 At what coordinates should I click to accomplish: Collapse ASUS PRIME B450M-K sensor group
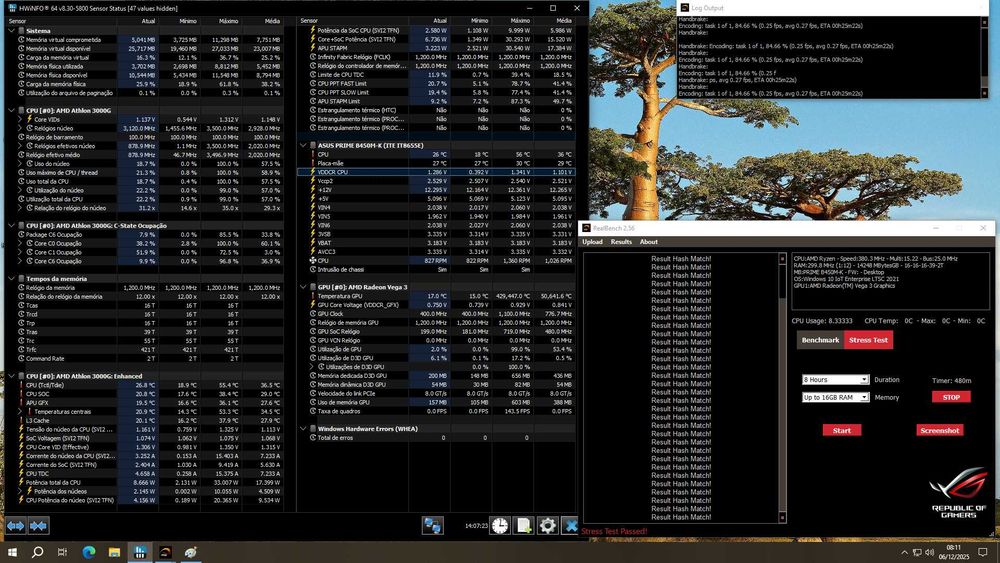[x=304, y=145]
